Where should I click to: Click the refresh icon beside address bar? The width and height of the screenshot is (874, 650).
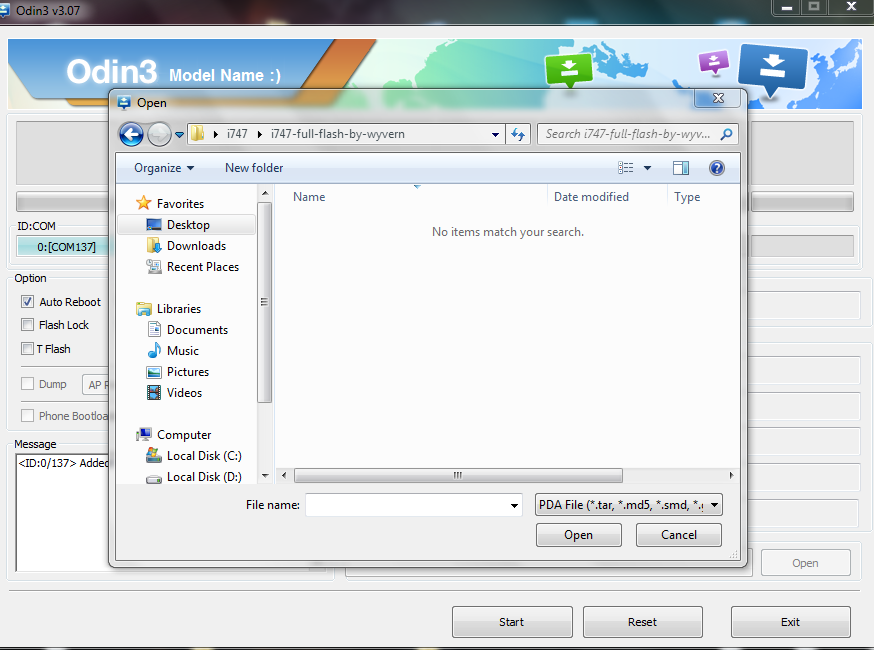(x=518, y=134)
